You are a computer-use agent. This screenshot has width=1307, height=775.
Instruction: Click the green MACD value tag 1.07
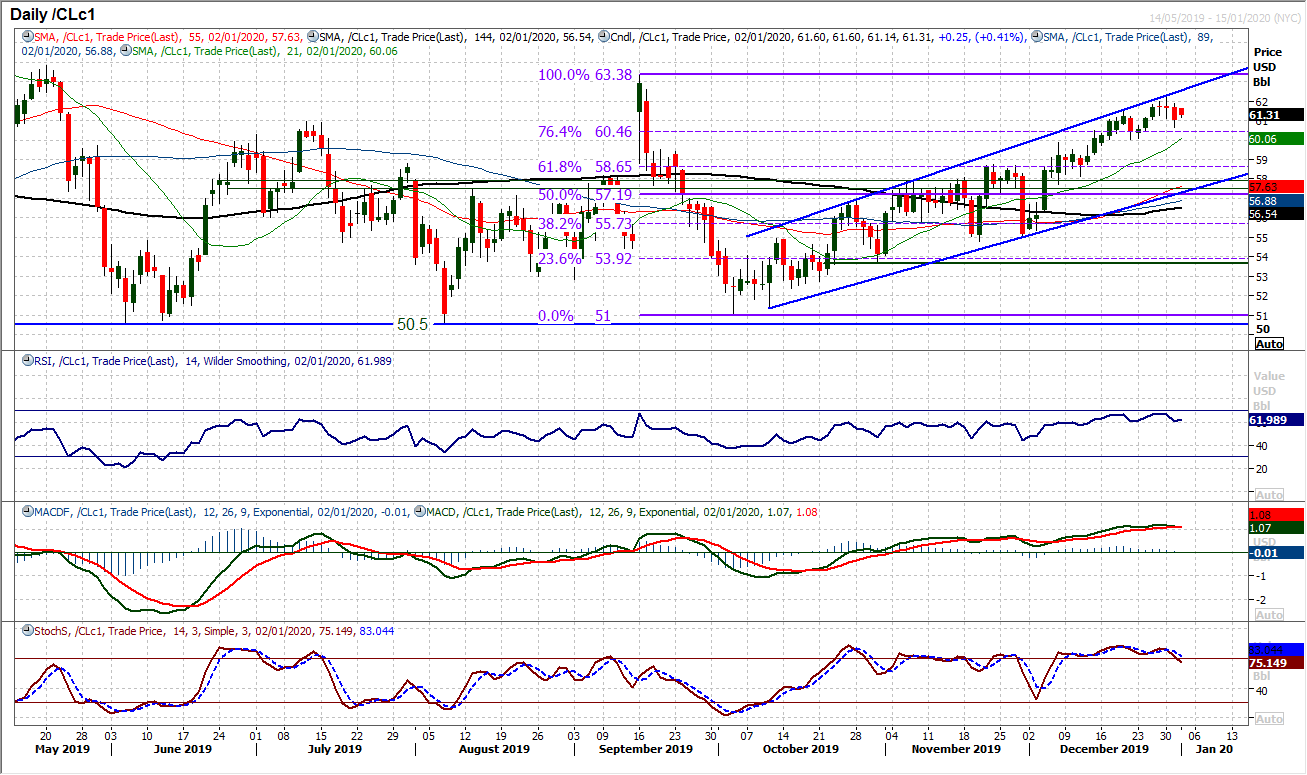[x=1277, y=527]
